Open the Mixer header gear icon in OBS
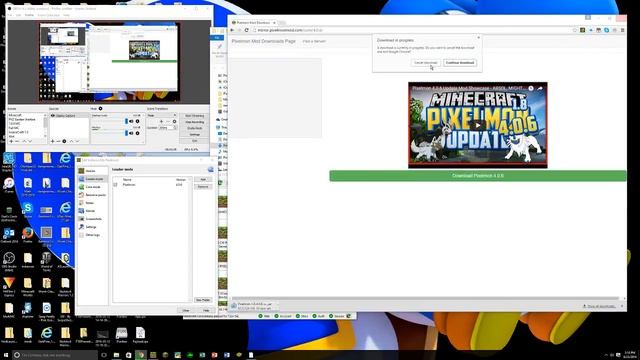The width and height of the screenshot is (640, 360). (100, 109)
